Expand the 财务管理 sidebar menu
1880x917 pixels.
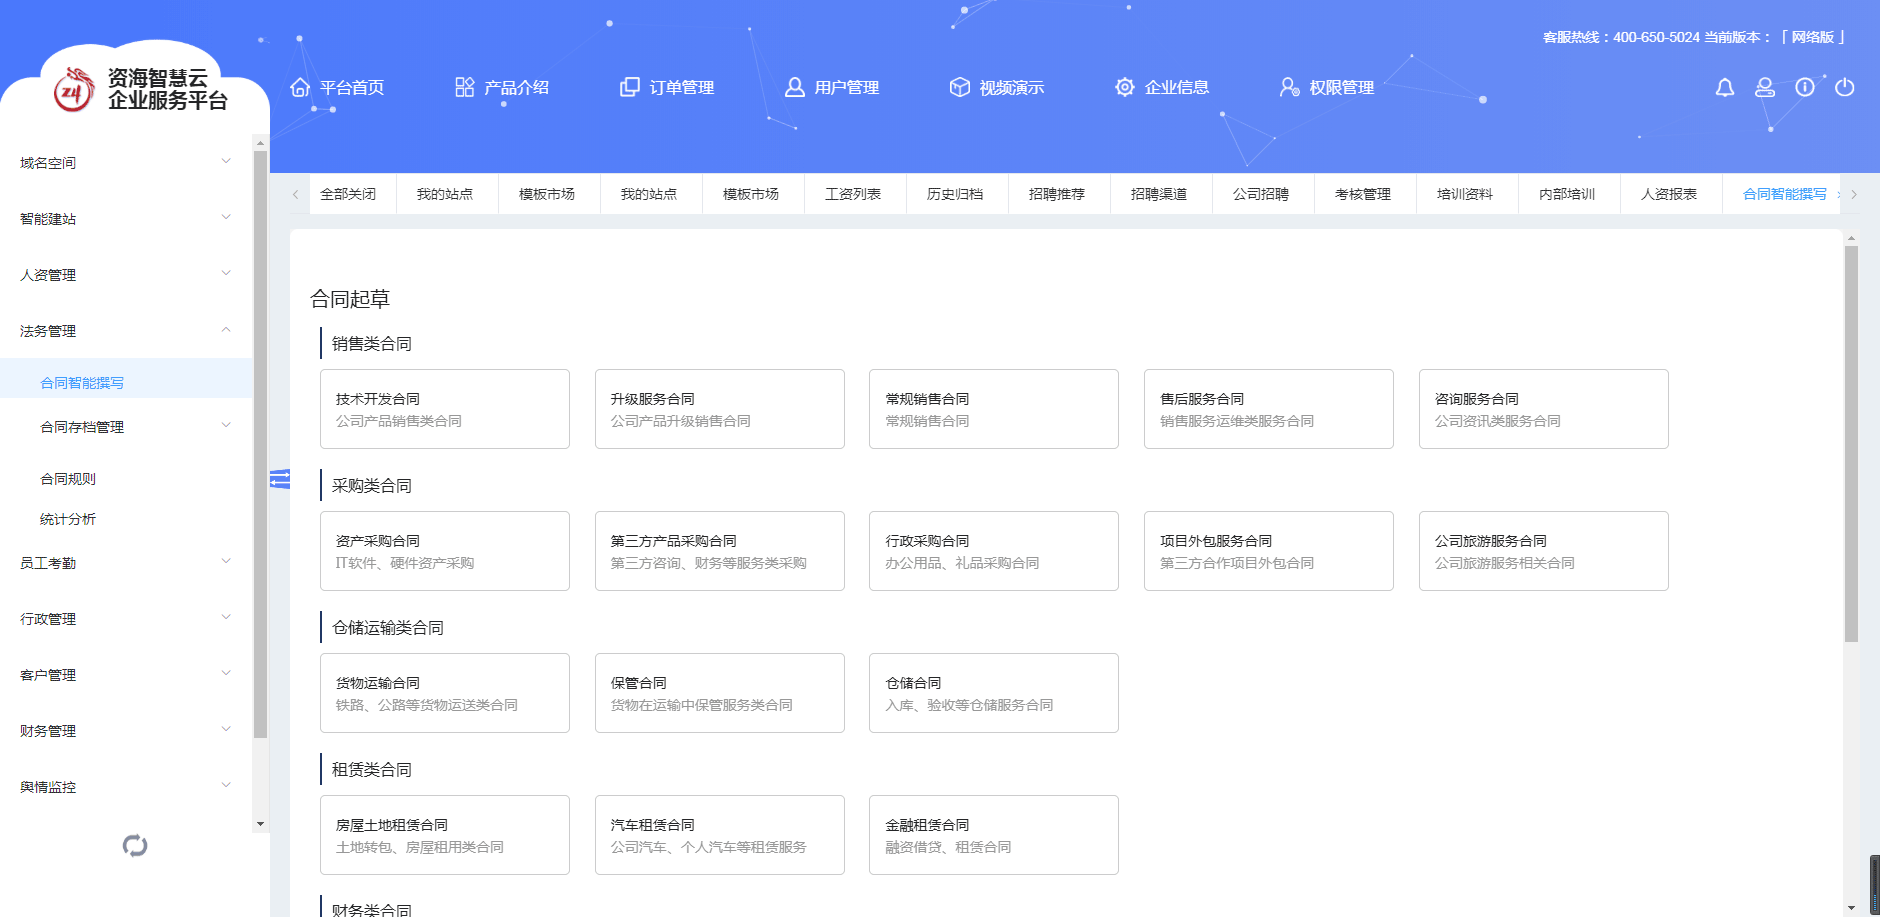125,731
